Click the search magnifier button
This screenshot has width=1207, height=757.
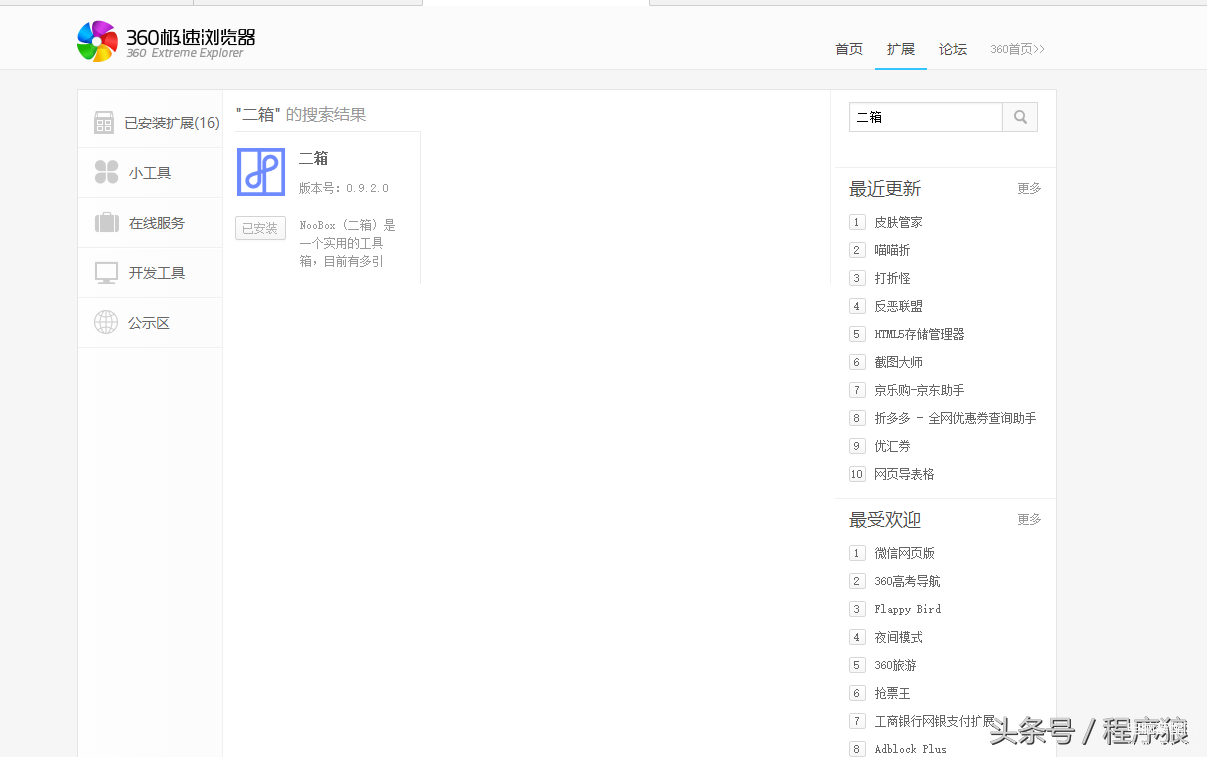coord(1020,117)
